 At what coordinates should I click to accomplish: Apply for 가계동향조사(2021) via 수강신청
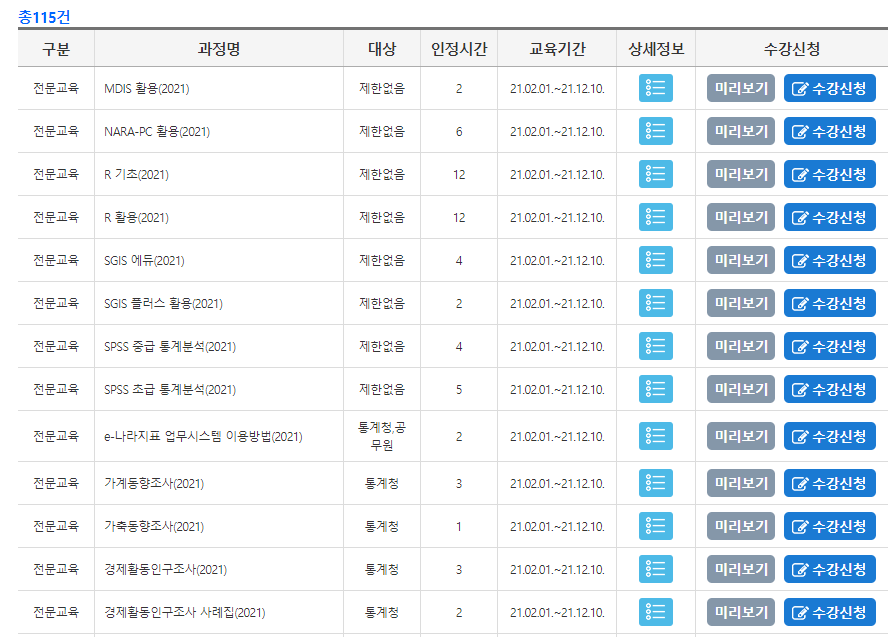[x=829, y=483]
